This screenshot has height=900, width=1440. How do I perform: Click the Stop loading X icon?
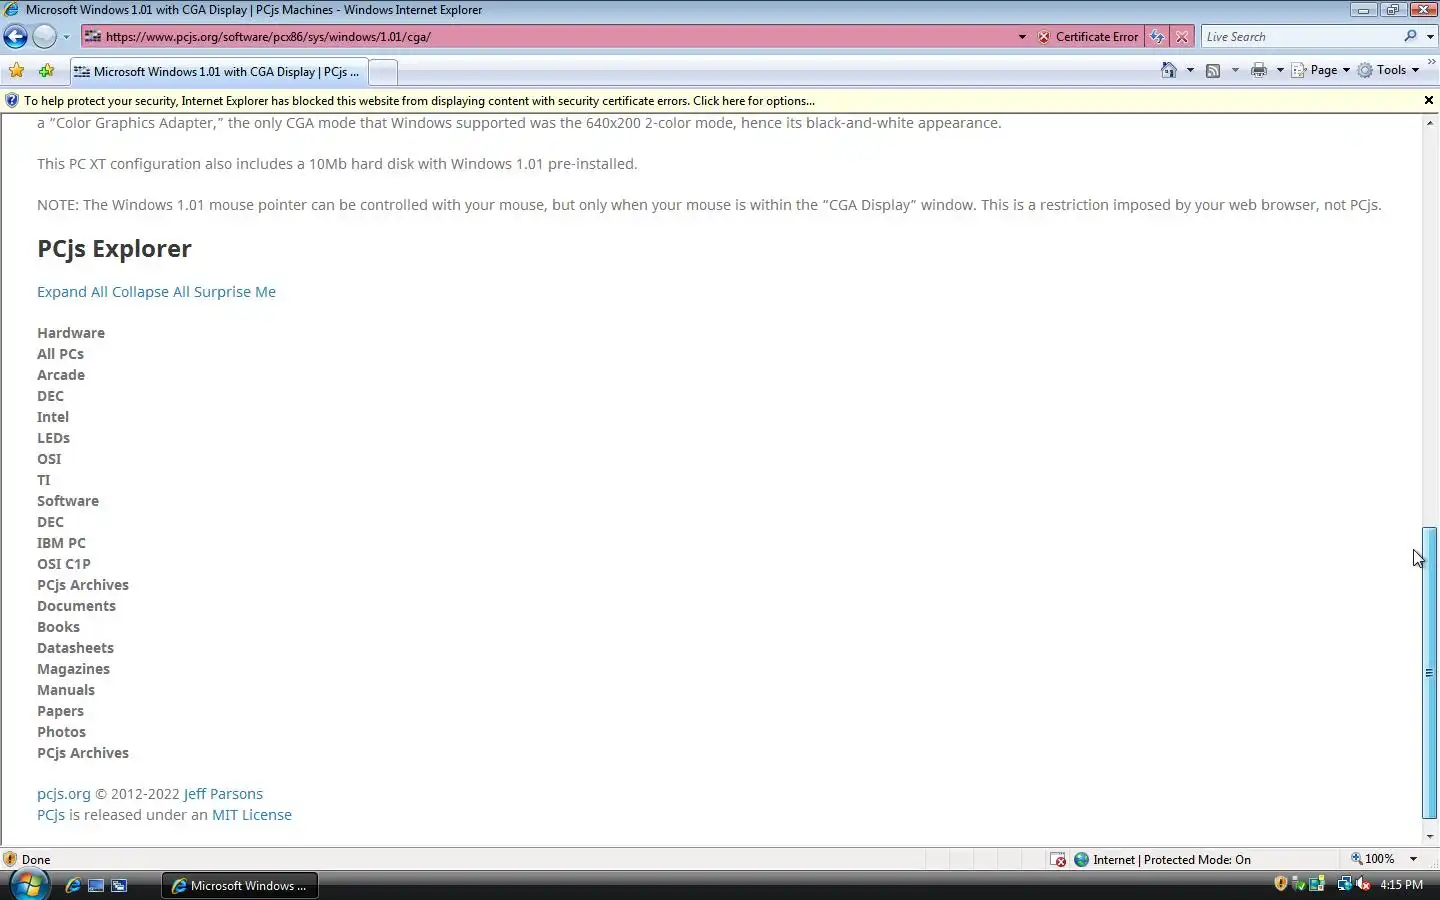coord(1182,37)
